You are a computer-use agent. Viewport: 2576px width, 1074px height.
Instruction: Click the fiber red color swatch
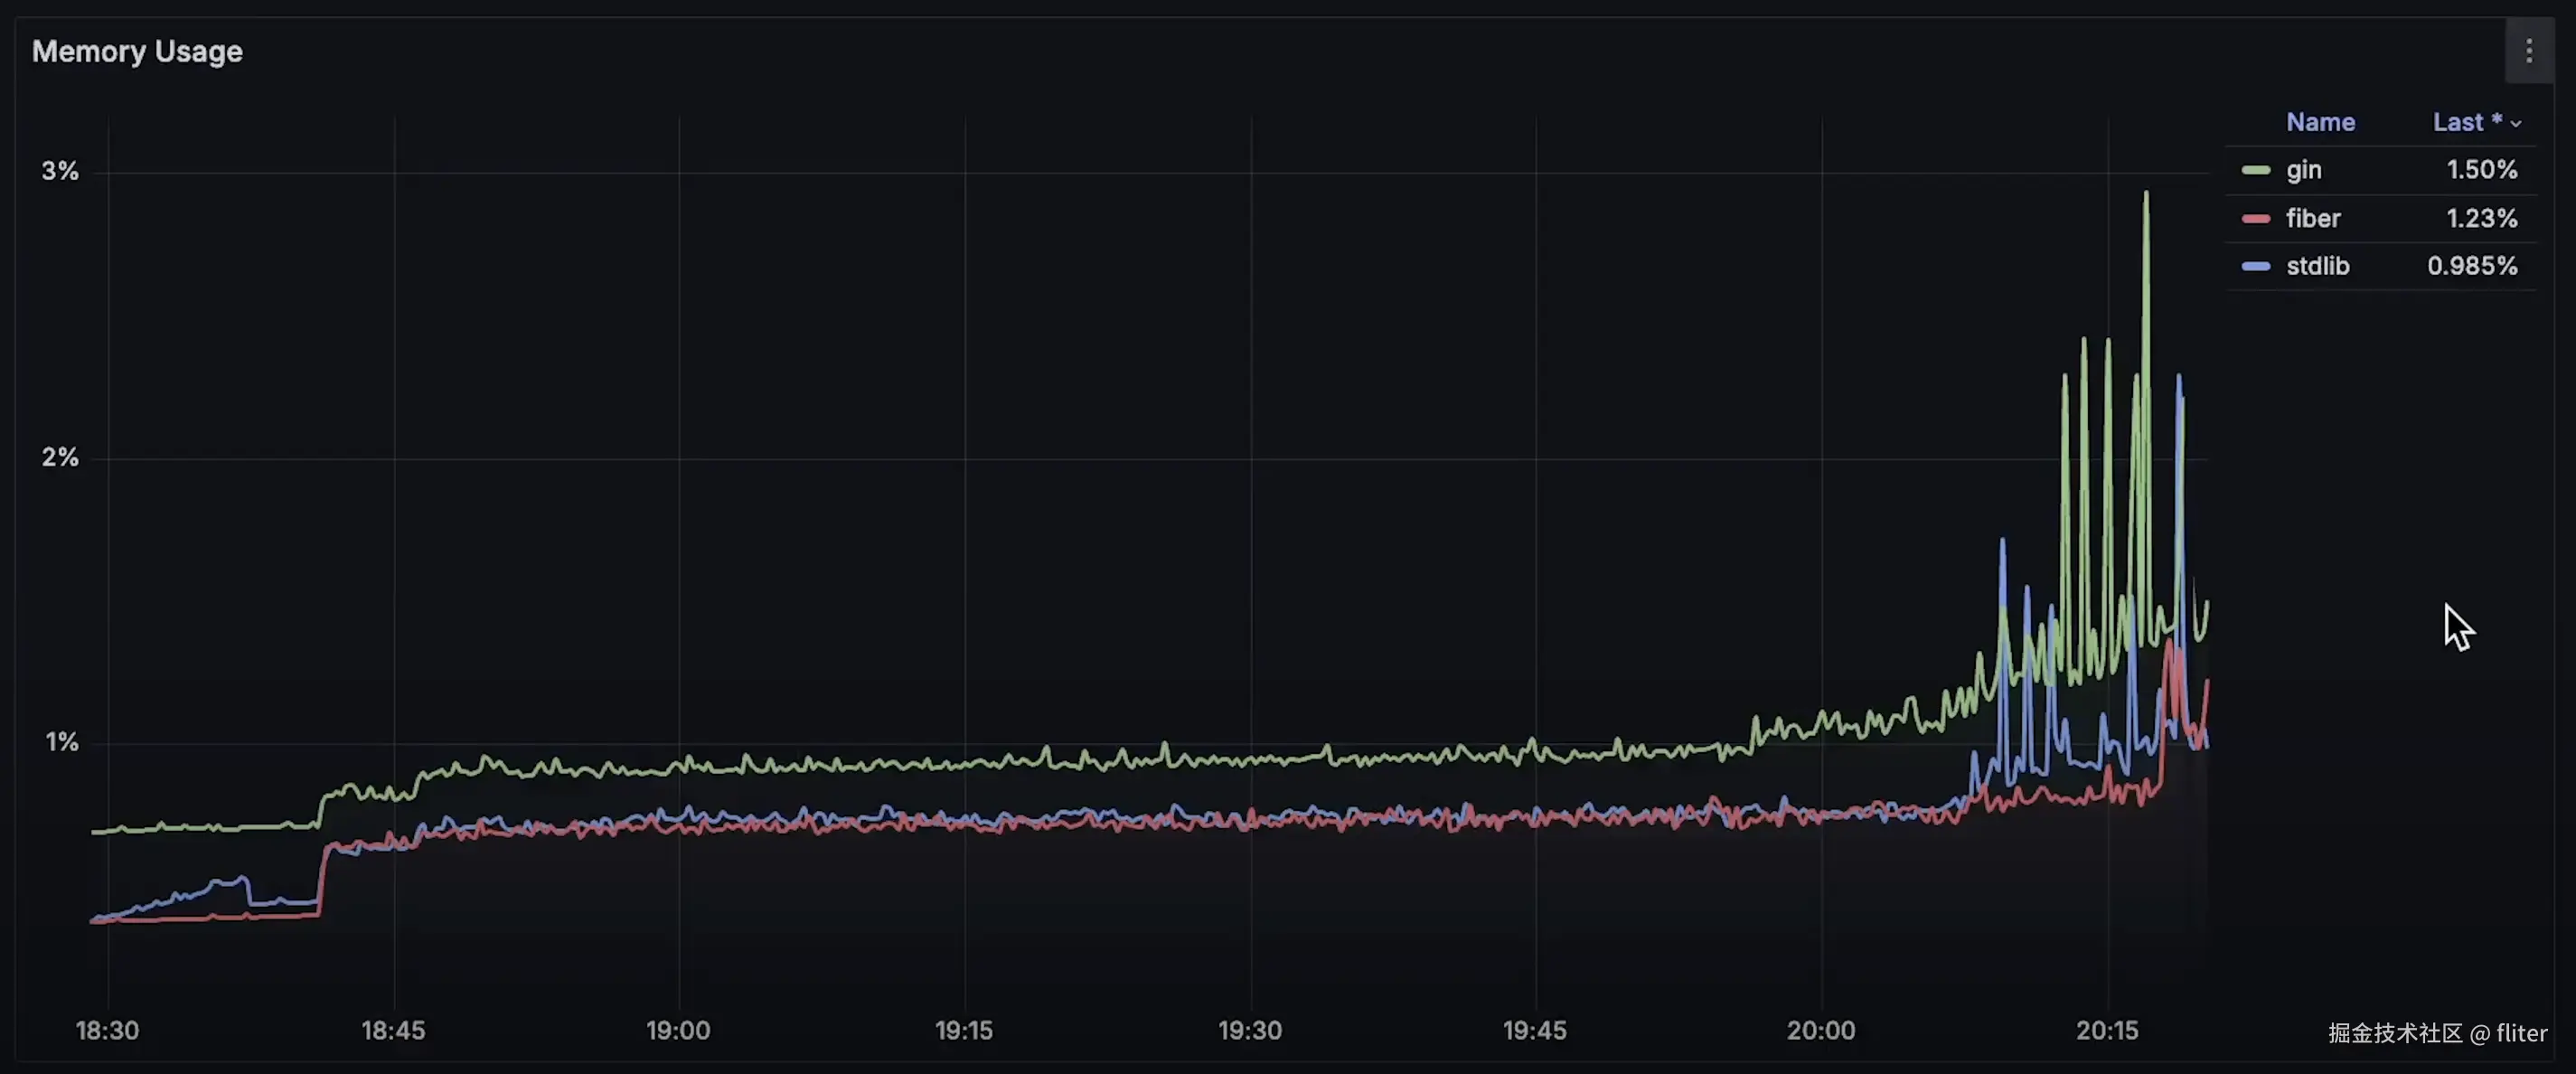click(x=2255, y=218)
